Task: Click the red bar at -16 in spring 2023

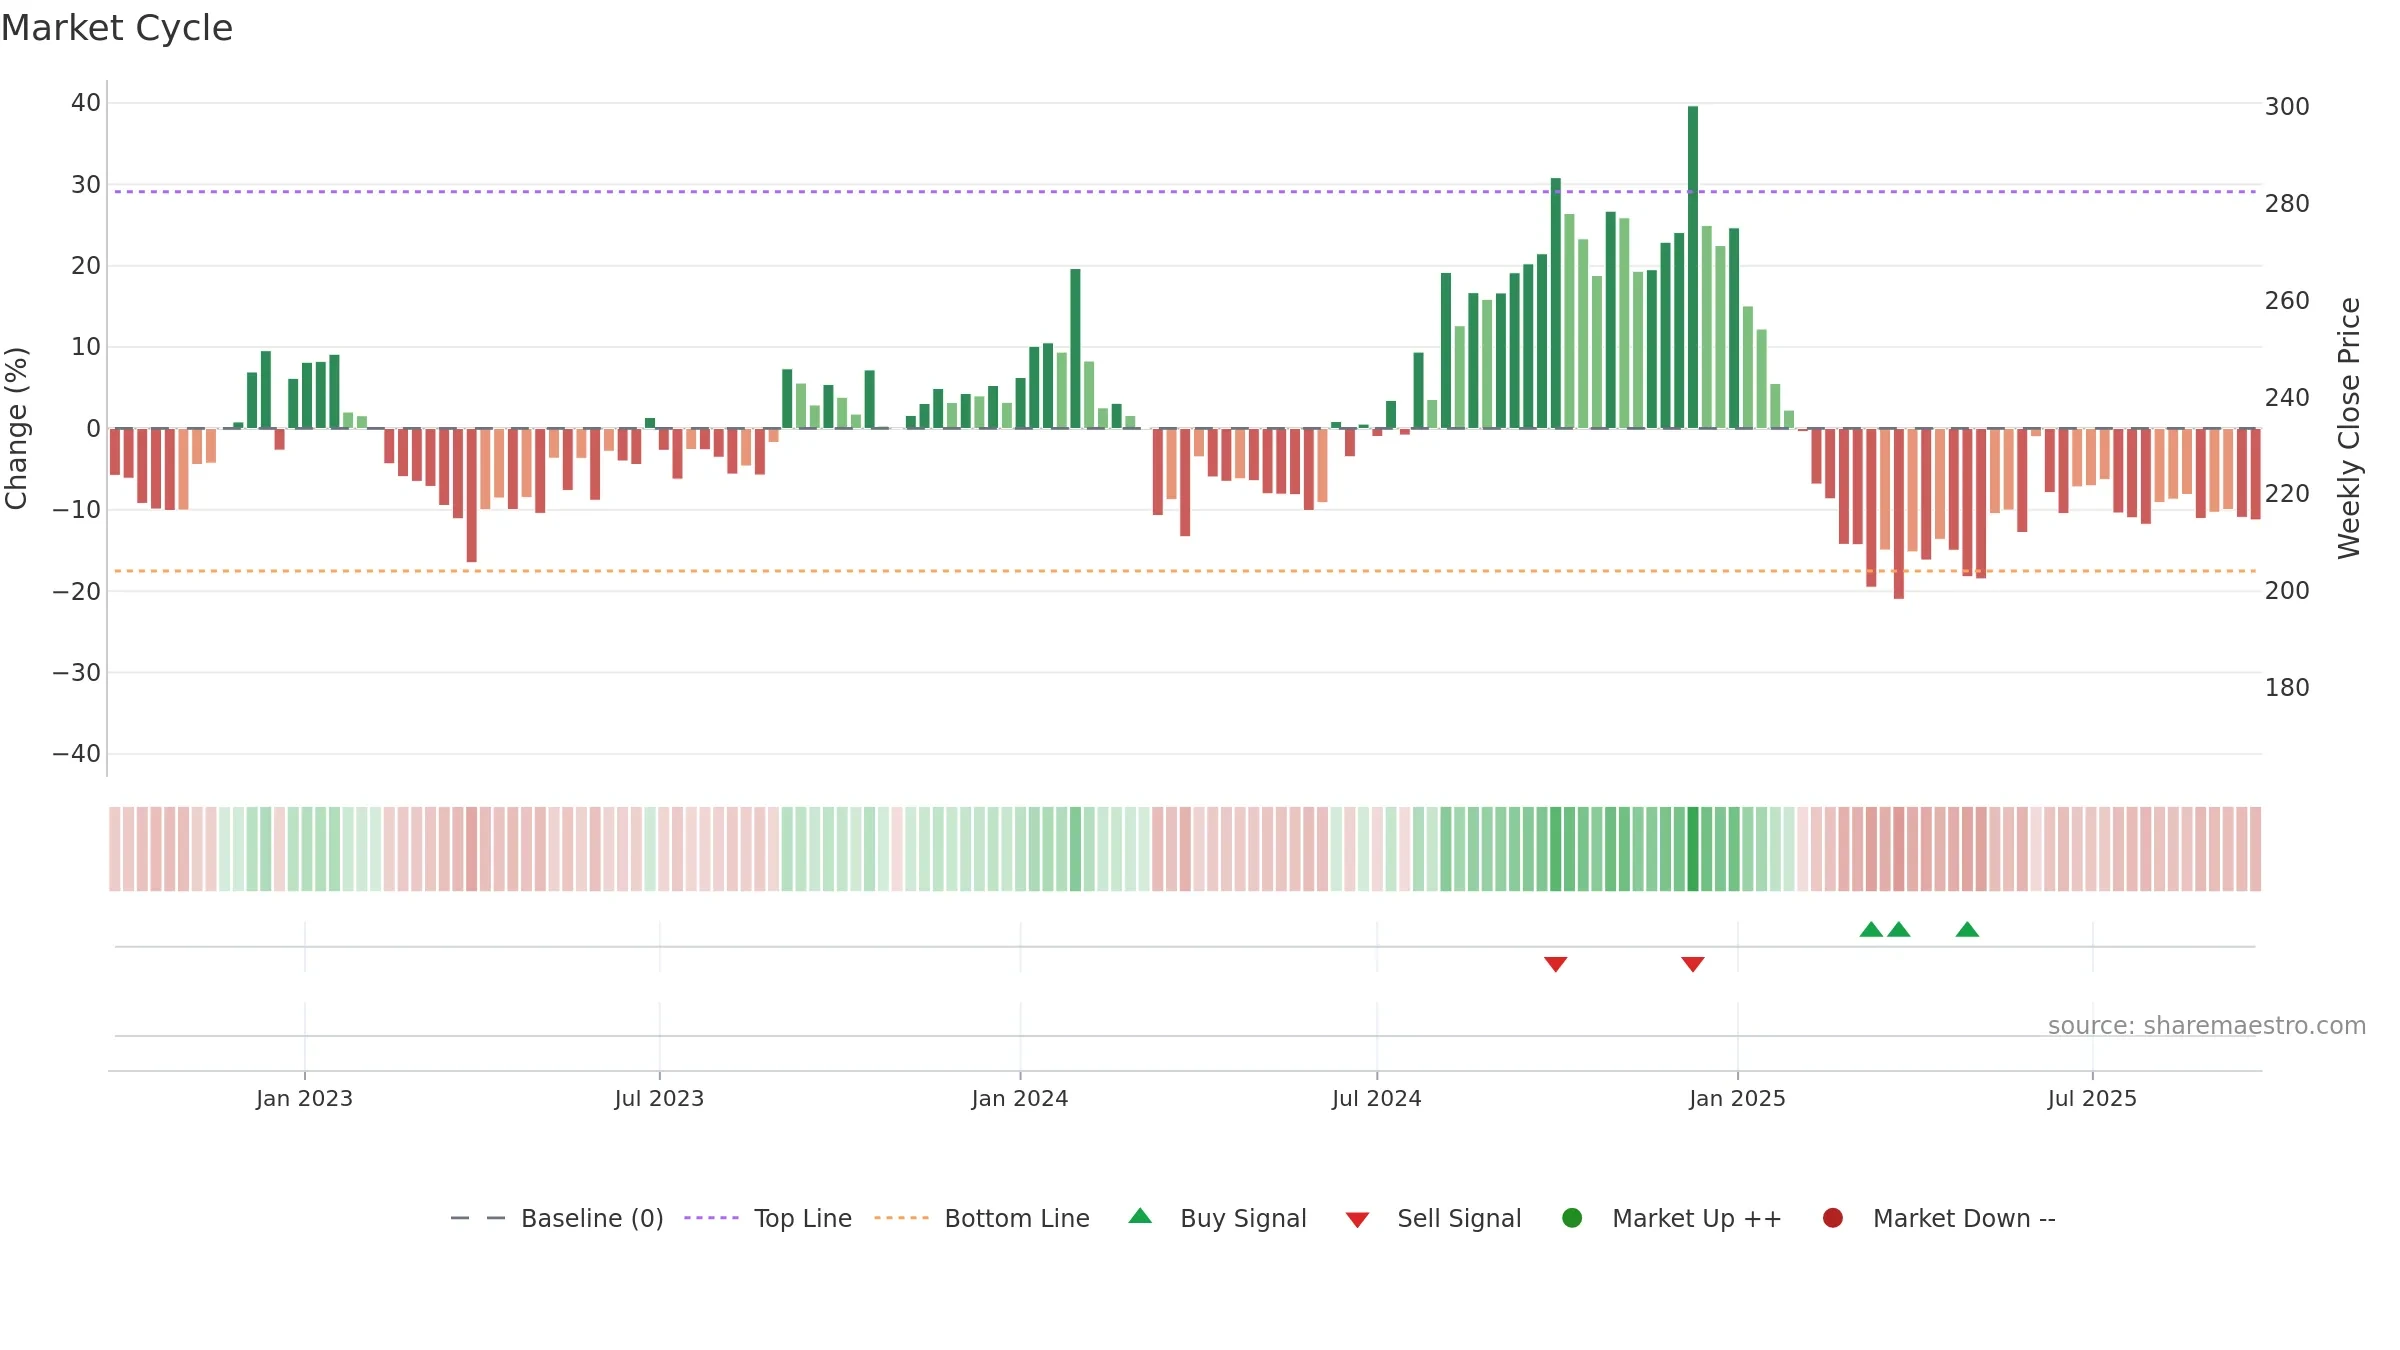Action: [x=472, y=496]
